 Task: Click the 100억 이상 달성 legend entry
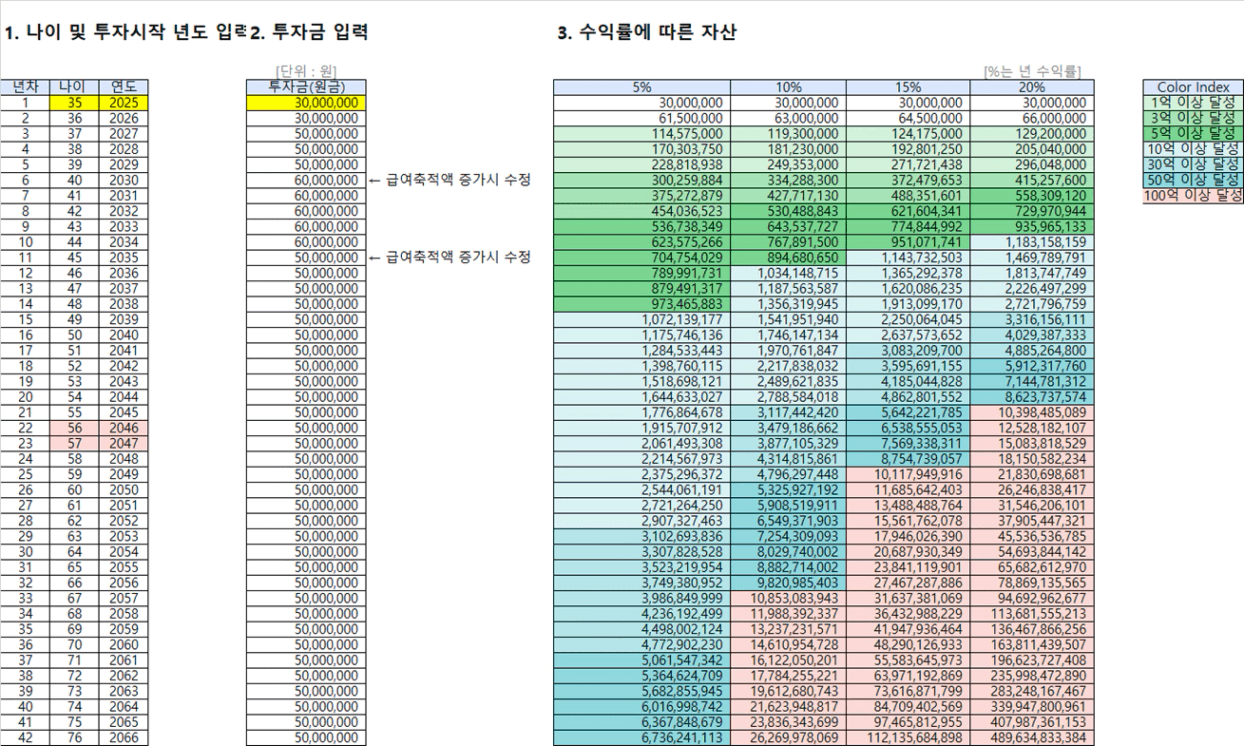click(1192, 195)
